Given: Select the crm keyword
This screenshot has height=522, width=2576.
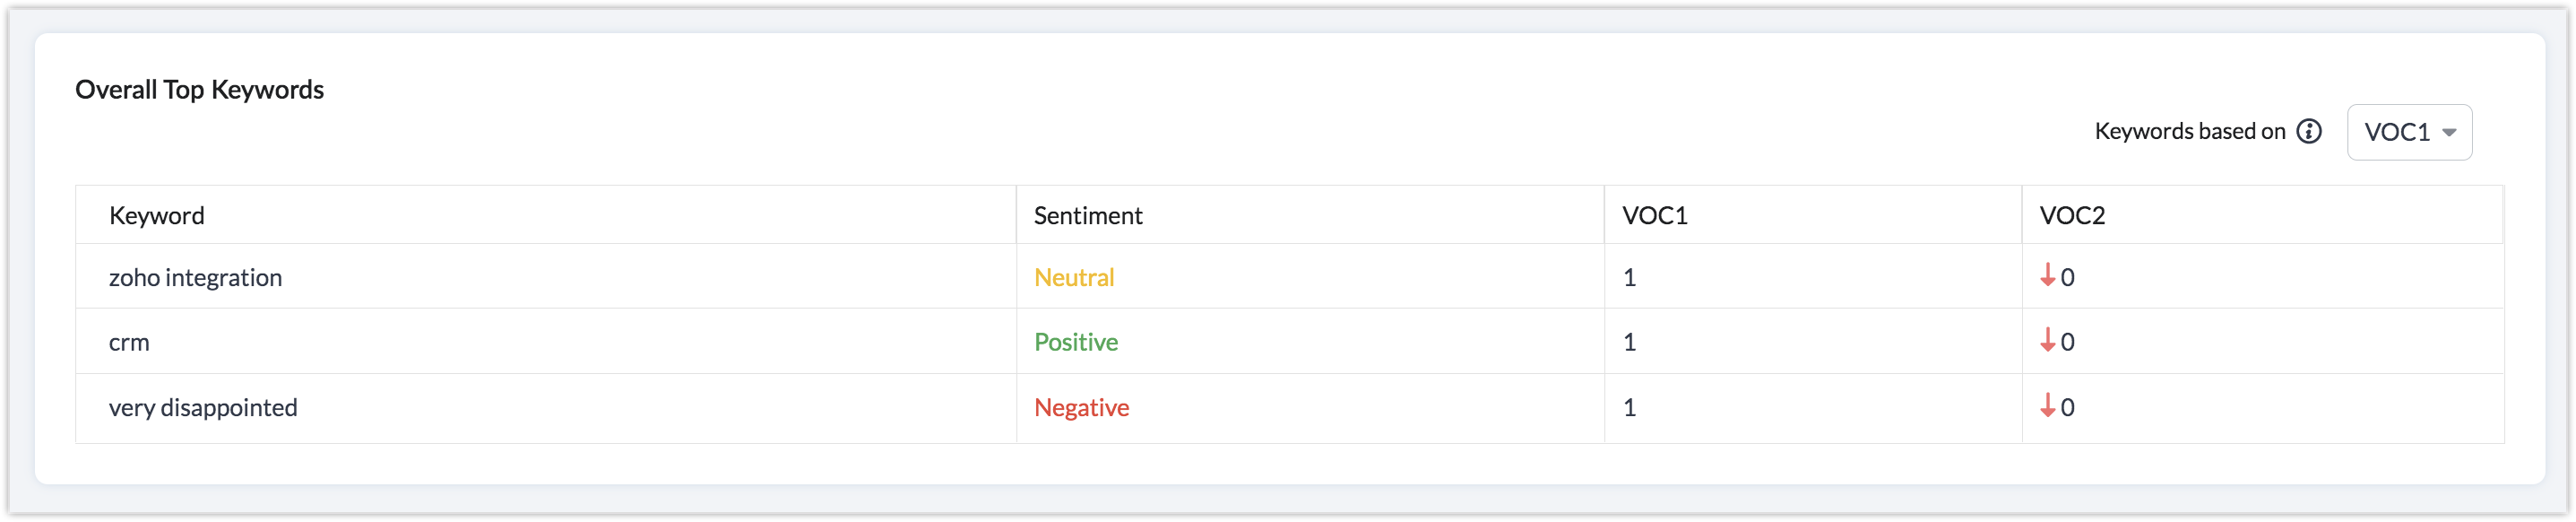Looking at the screenshot, I should tap(129, 342).
